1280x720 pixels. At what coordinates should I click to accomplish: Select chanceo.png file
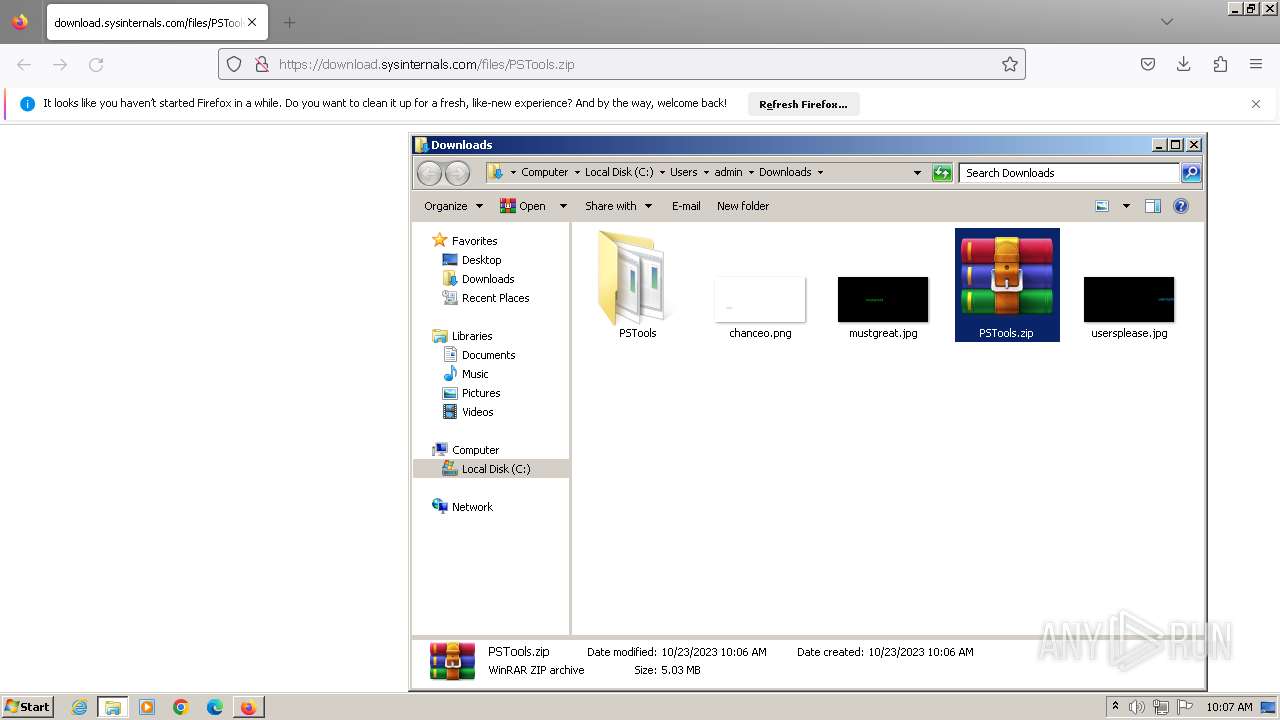pyautogui.click(x=760, y=306)
